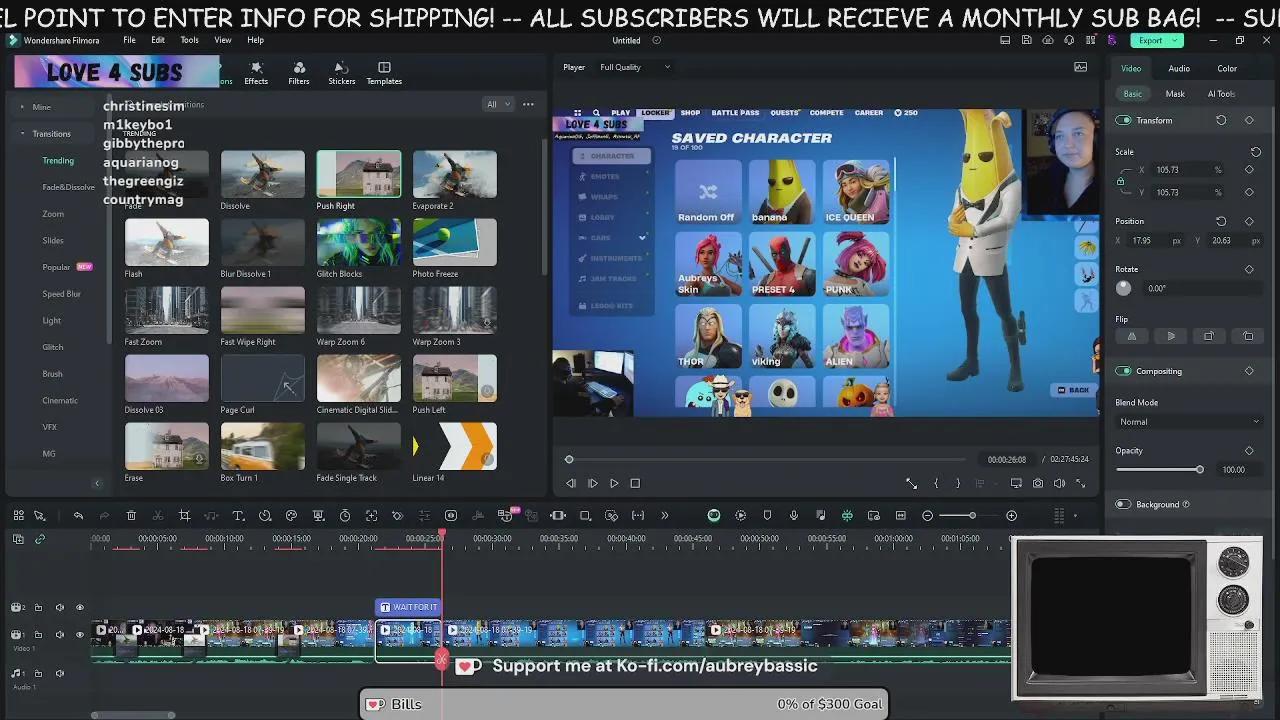
Task: Select the Glitch Blocks transition thumbnail
Action: coord(359,242)
